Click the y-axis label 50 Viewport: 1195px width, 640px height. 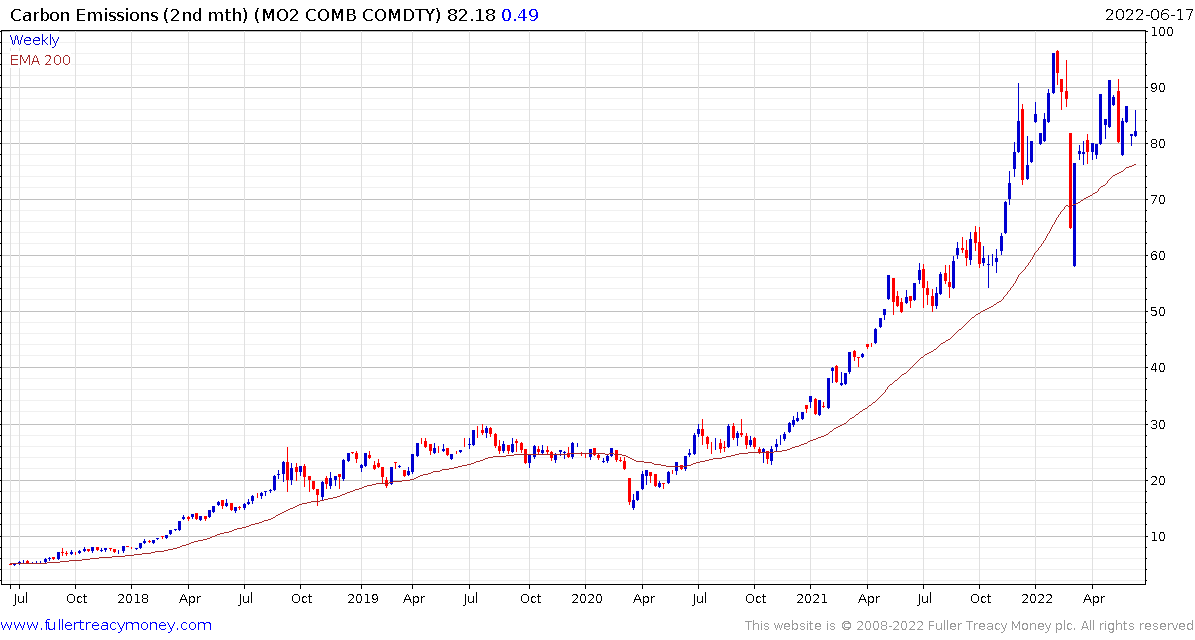(1160, 312)
